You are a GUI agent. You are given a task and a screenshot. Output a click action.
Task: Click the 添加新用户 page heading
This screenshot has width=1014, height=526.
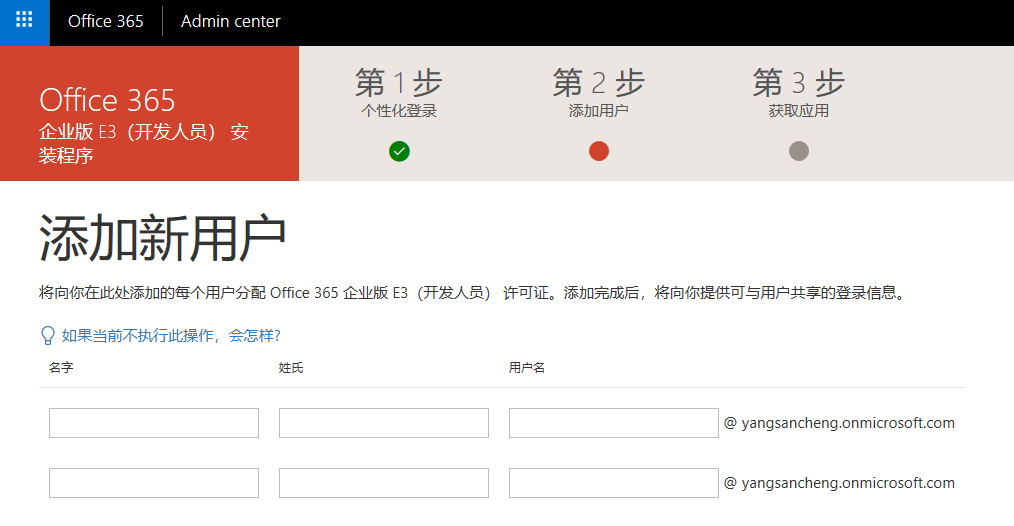coord(162,239)
